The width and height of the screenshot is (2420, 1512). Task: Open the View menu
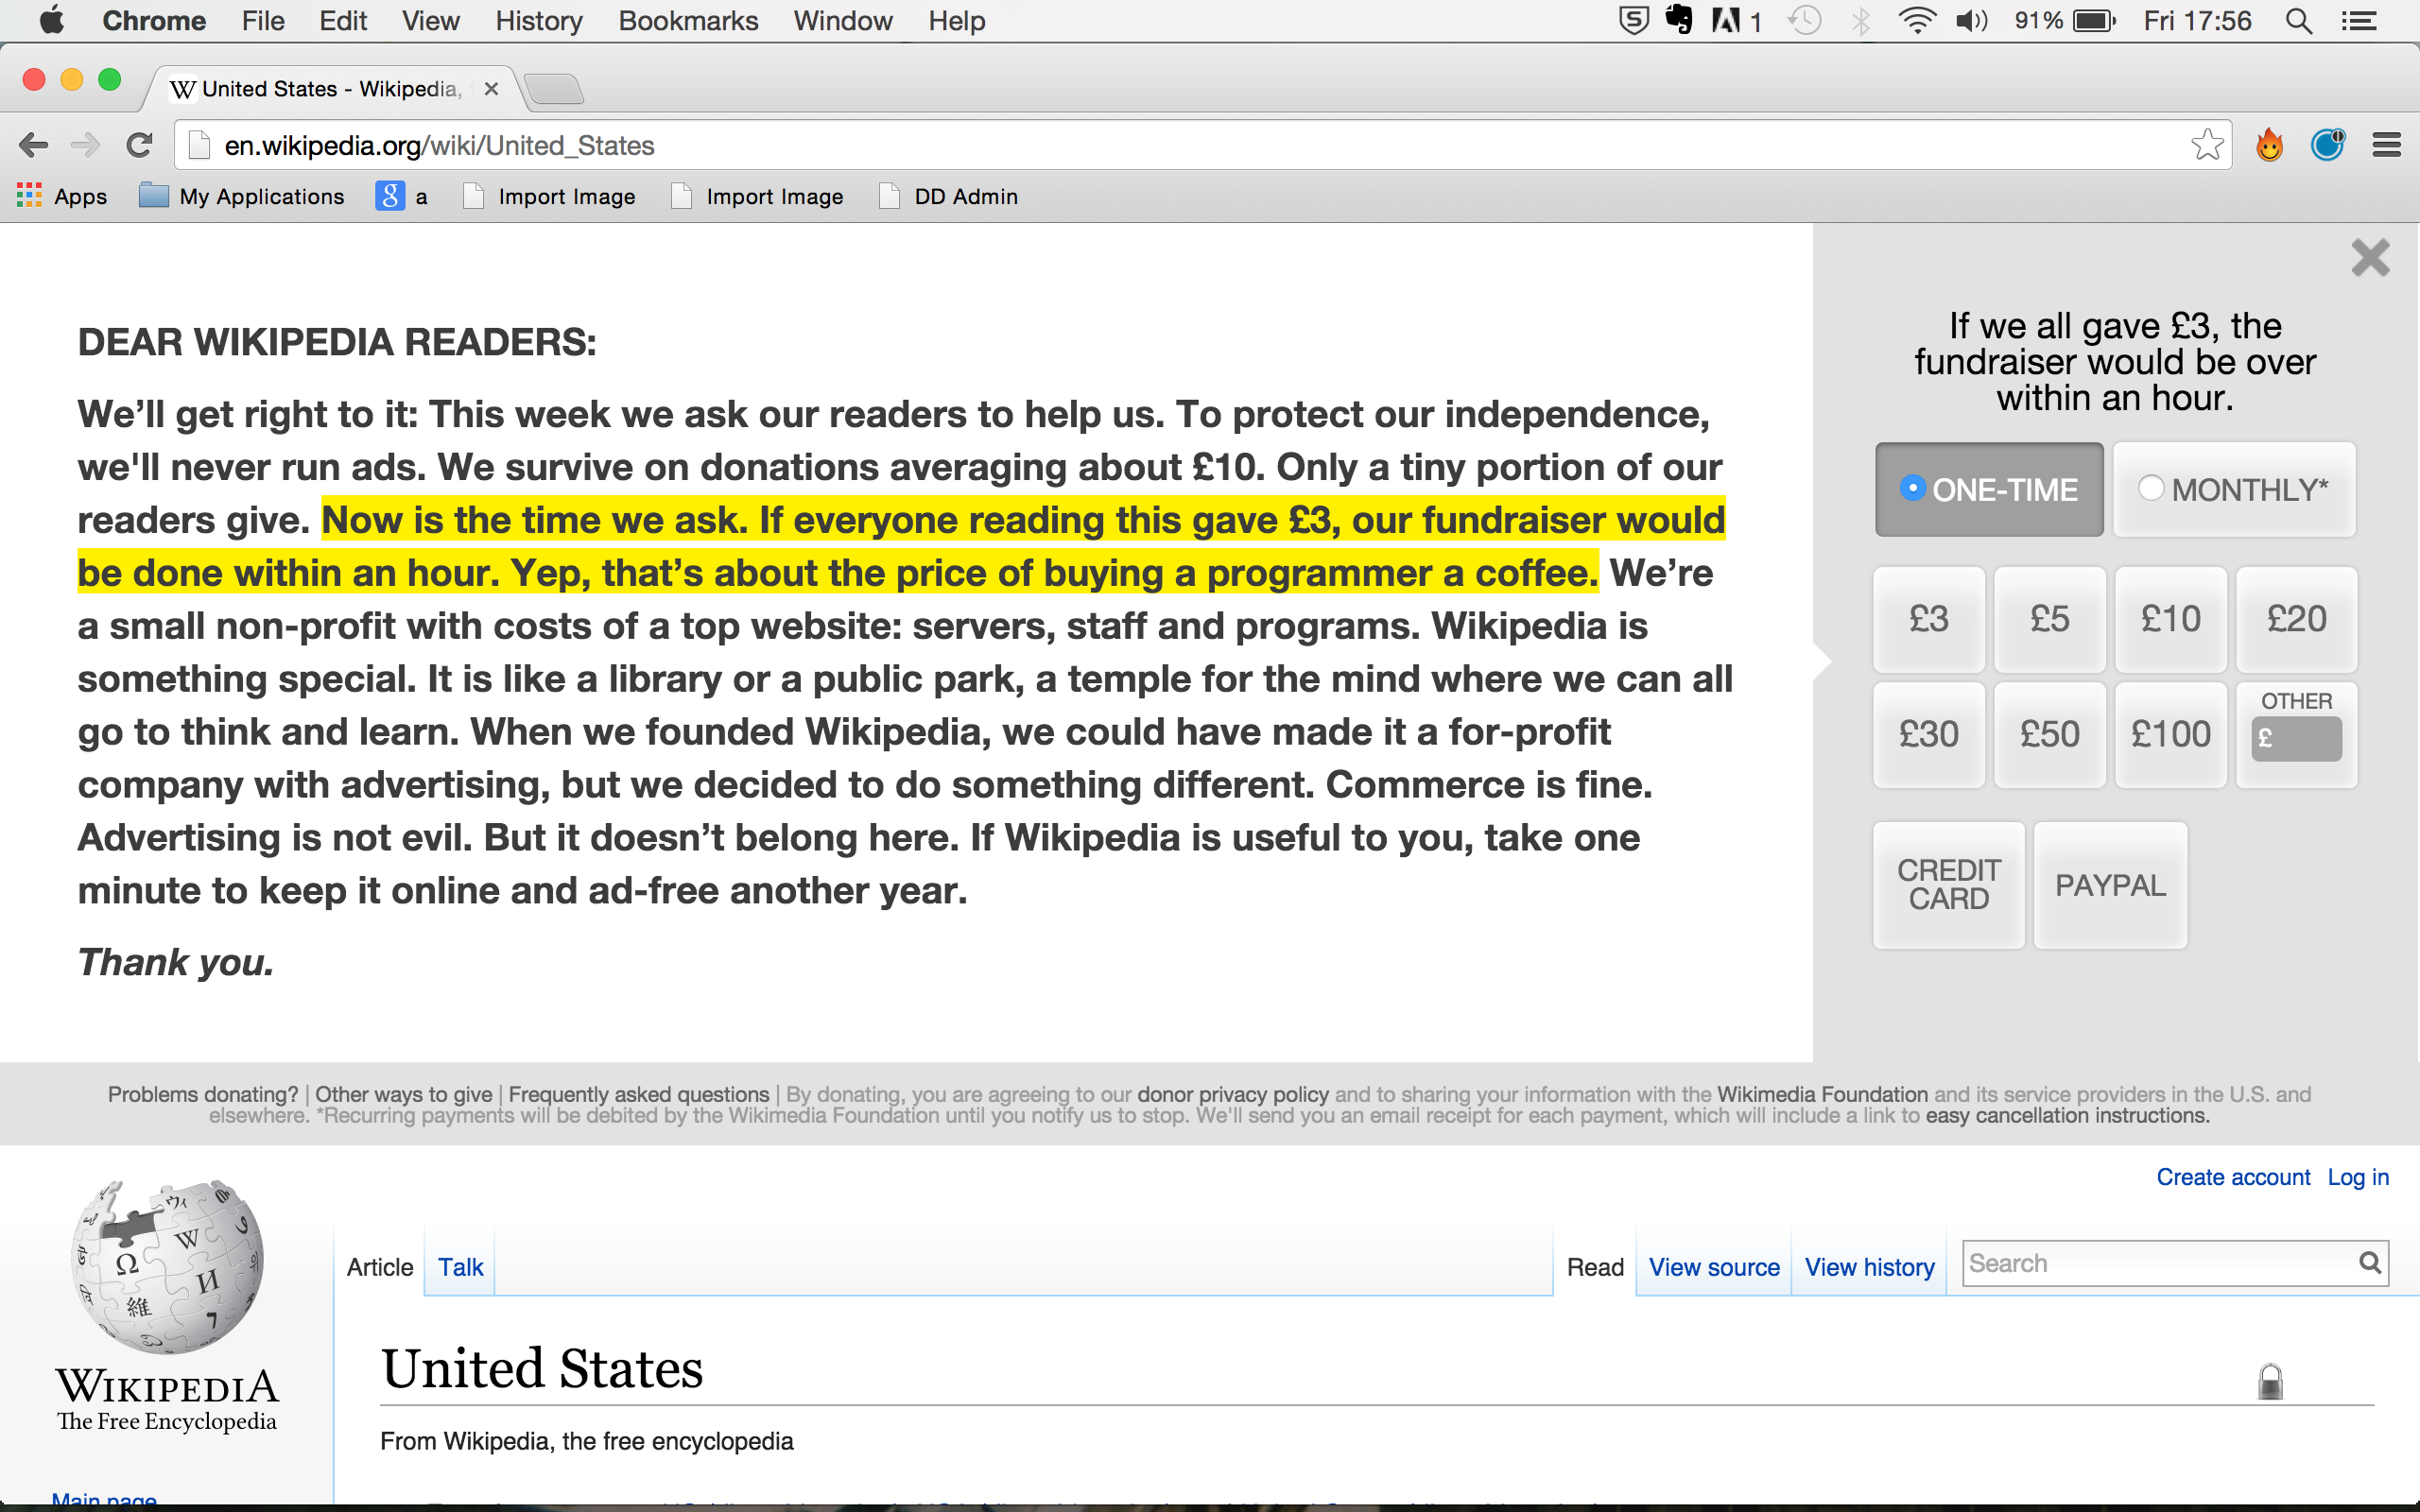pyautogui.click(x=431, y=21)
